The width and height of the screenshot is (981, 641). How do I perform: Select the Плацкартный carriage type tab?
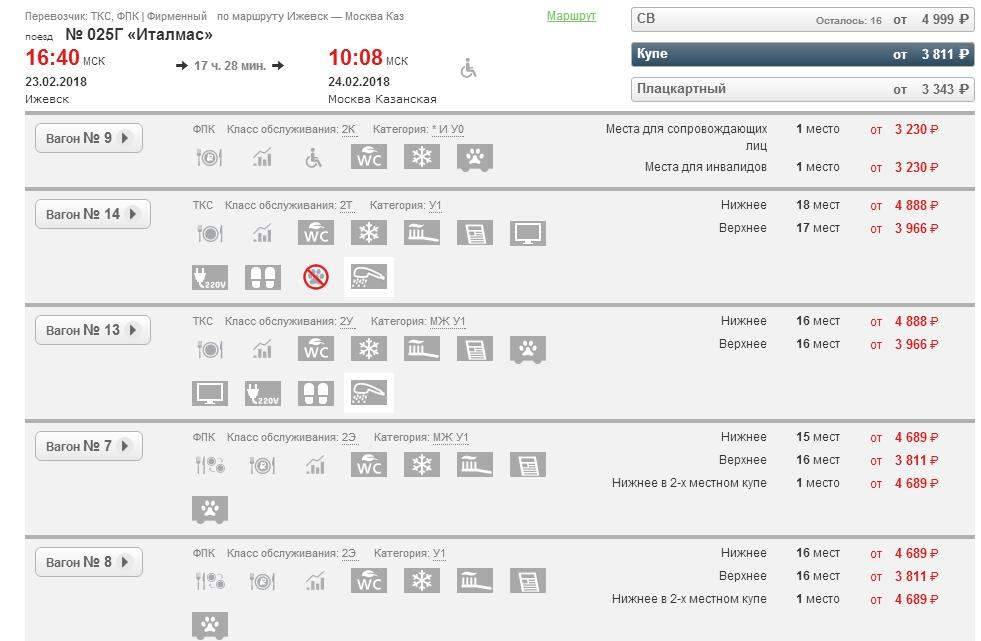(x=803, y=89)
